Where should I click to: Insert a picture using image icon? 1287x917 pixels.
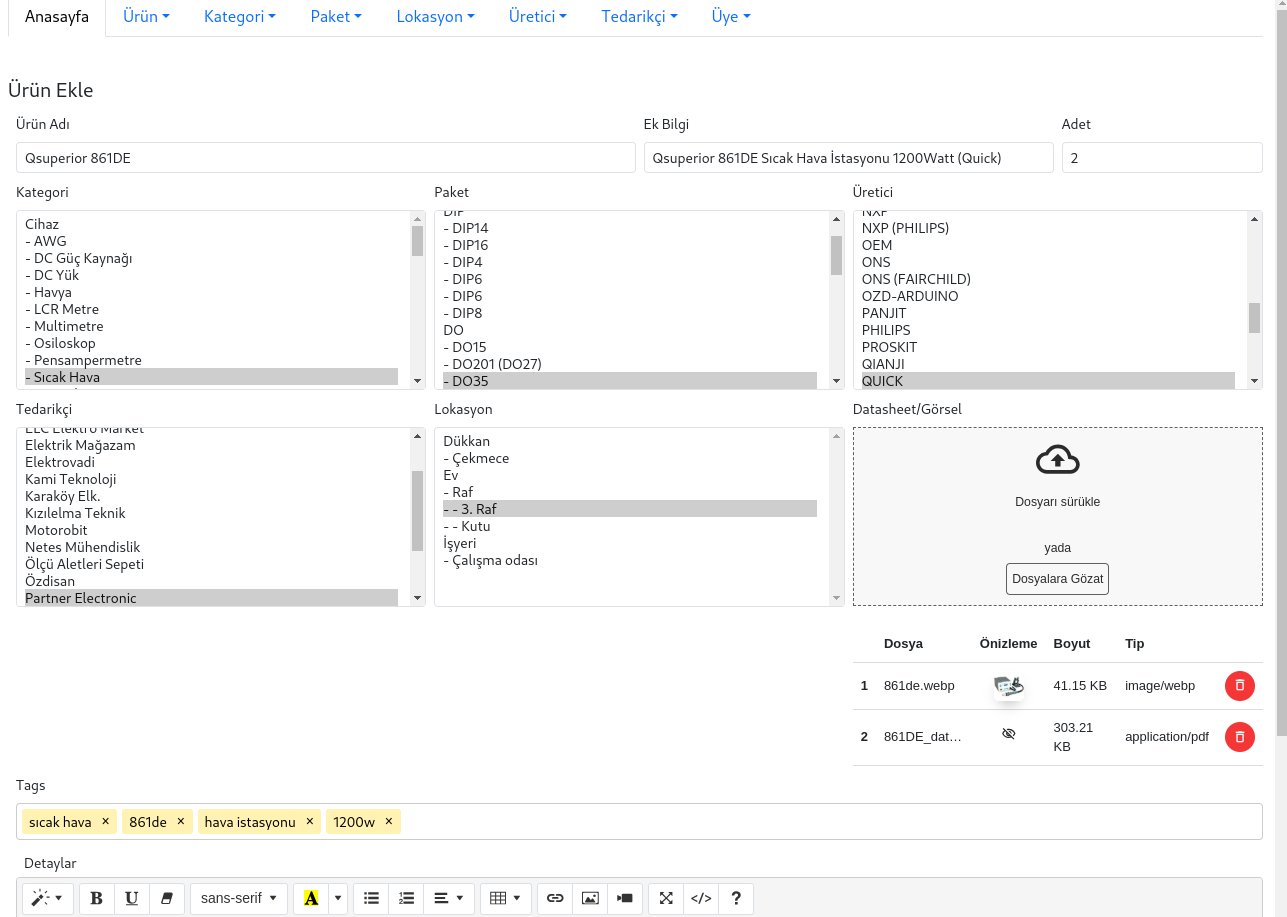(x=590, y=898)
